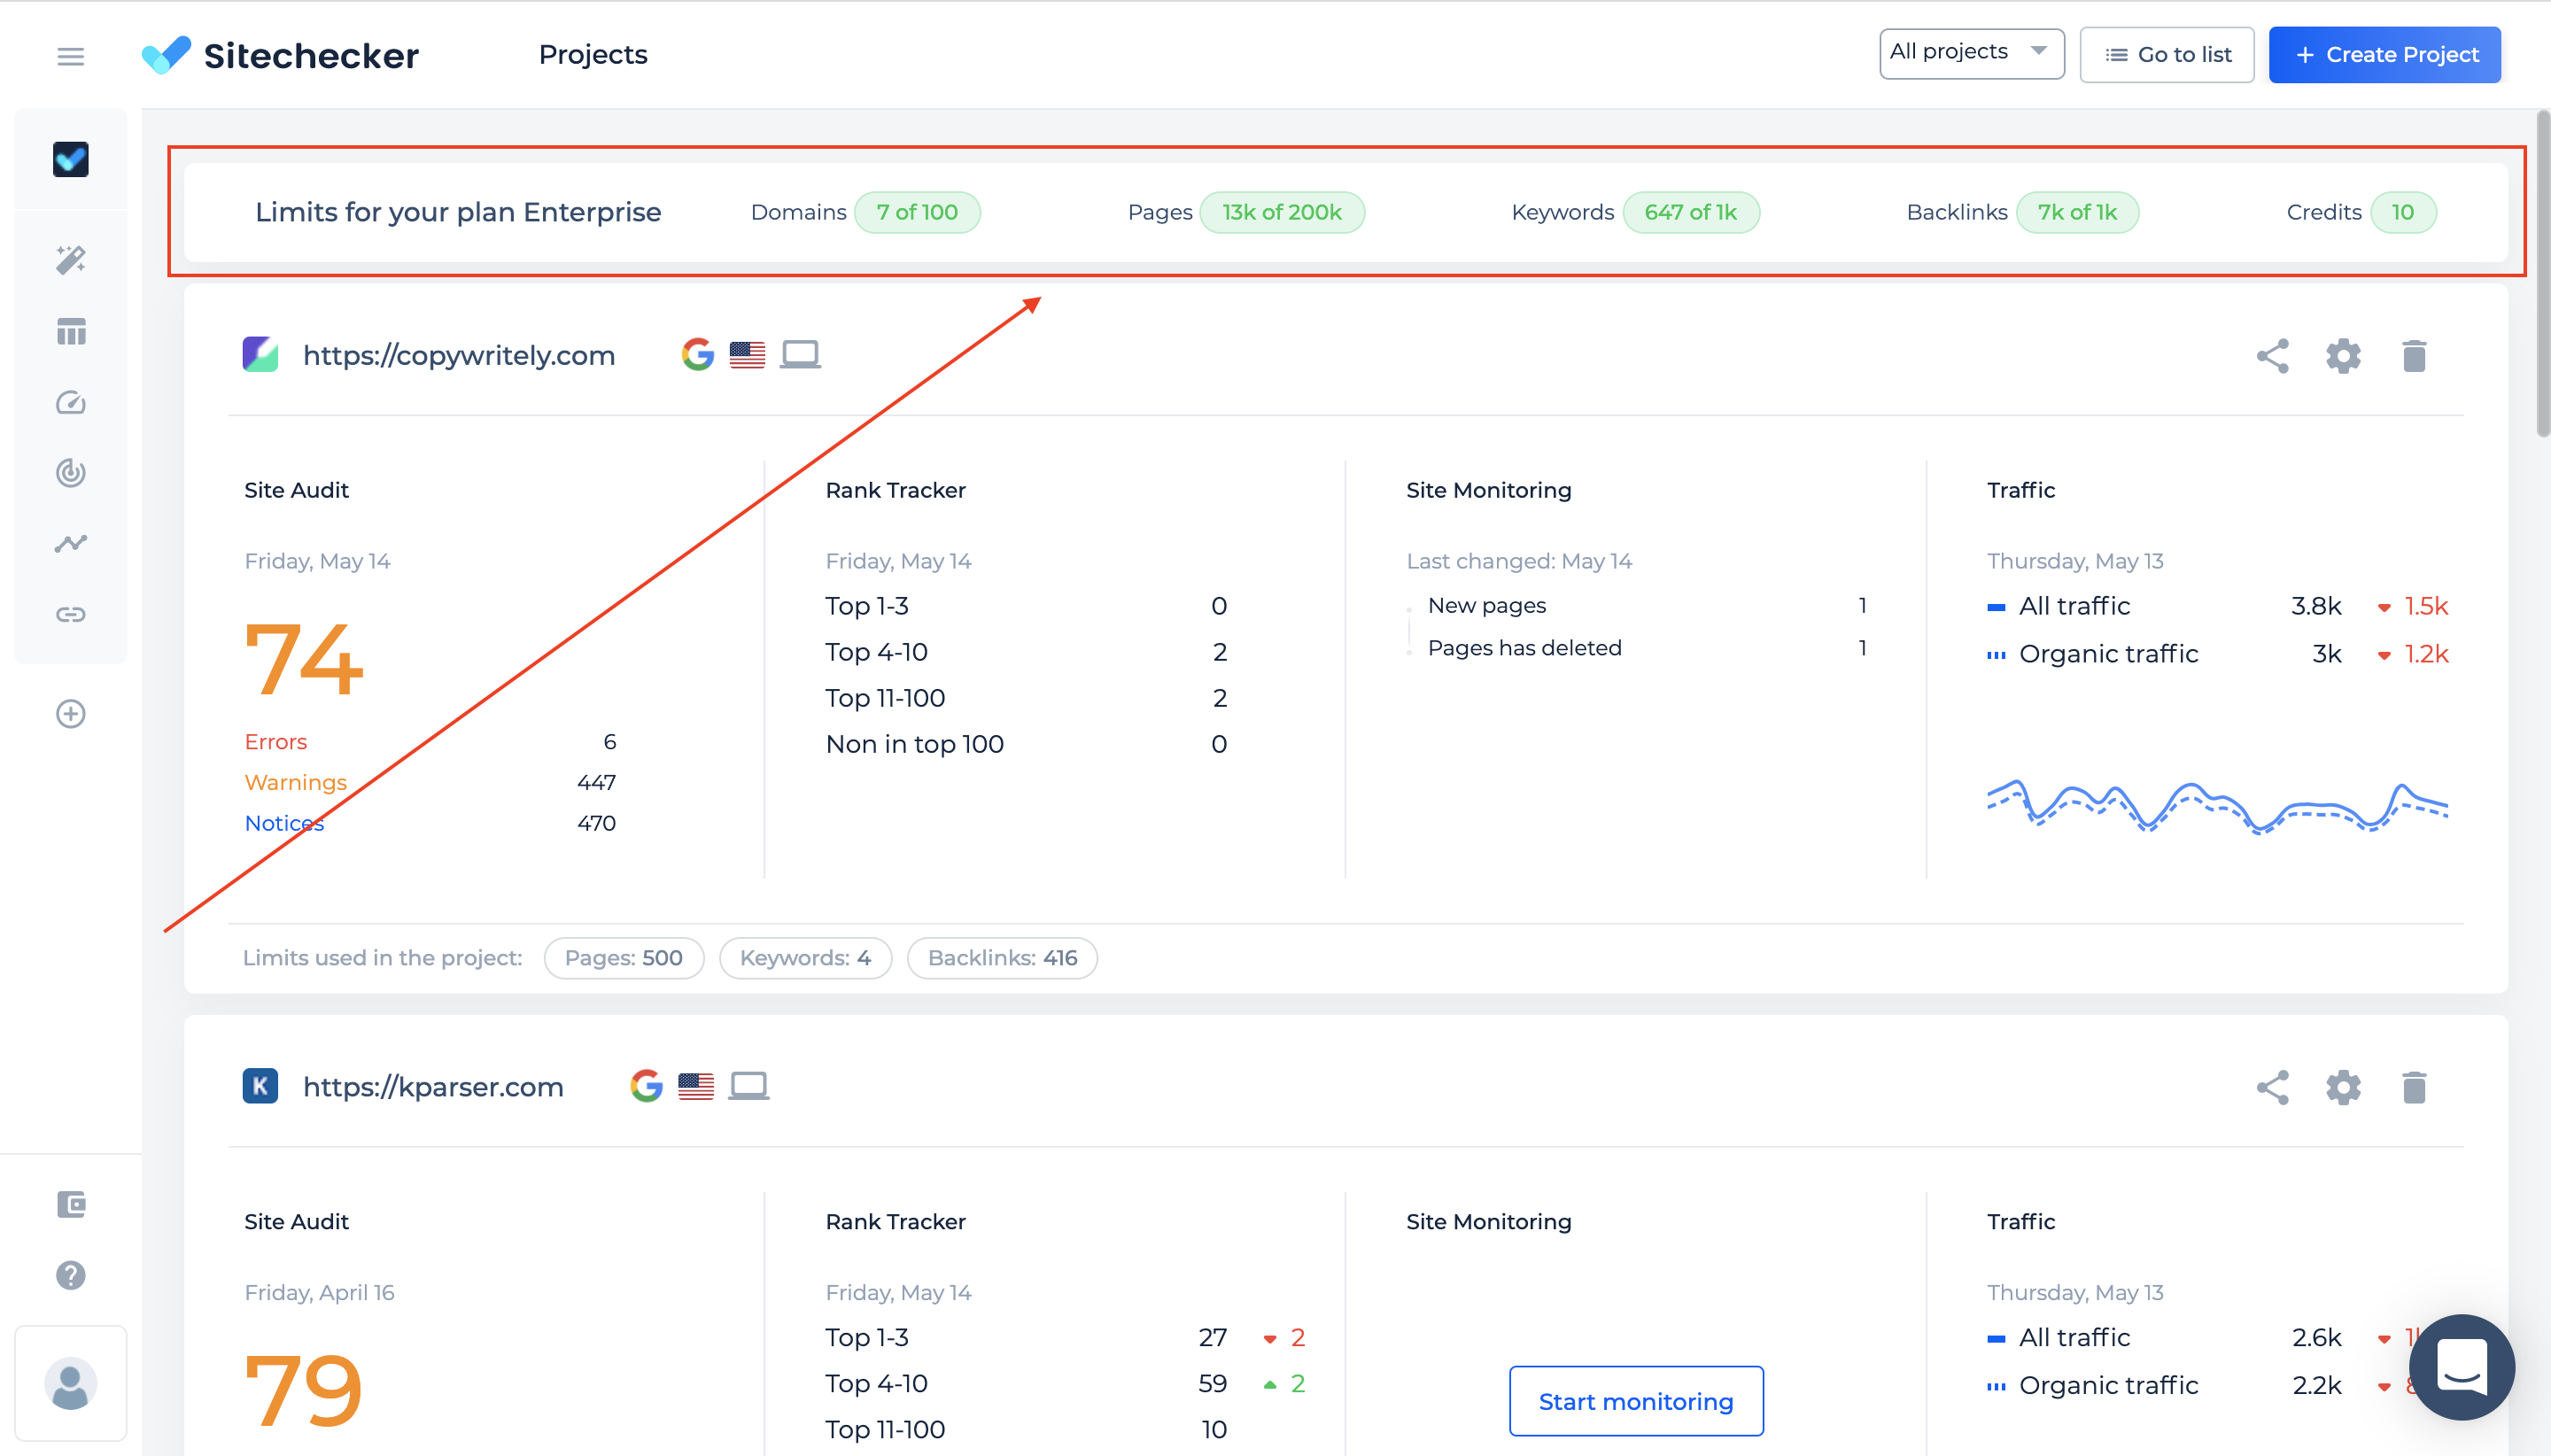Click the Pages 13k of 200k badge
Screen dimensions: 2551x1456
(x=1282, y=212)
